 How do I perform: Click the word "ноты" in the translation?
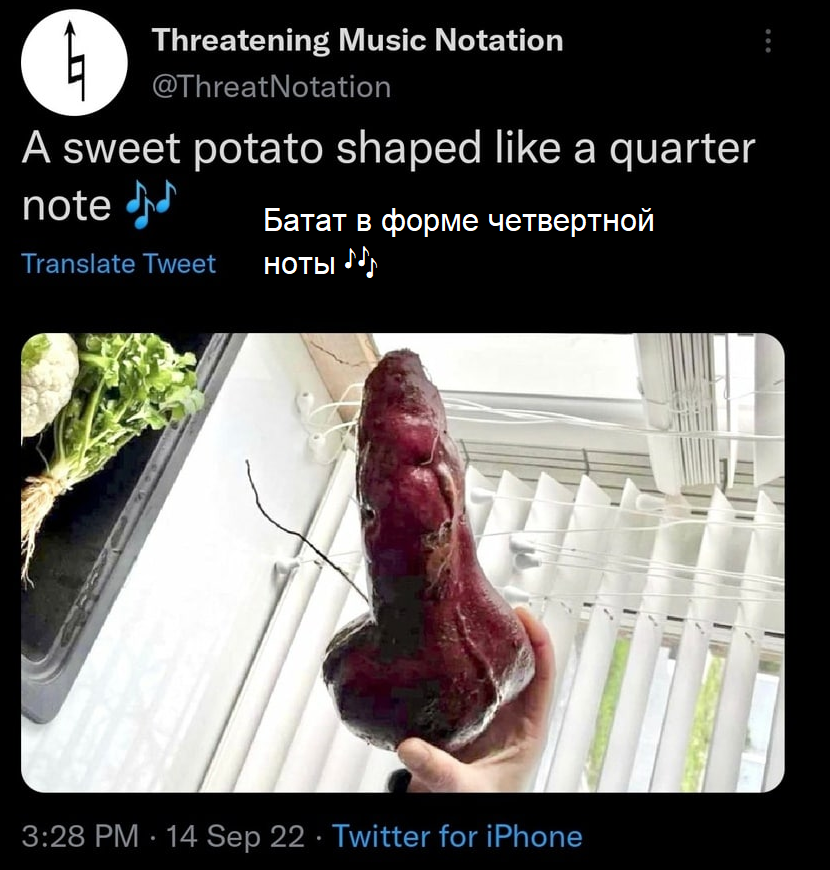(299, 264)
